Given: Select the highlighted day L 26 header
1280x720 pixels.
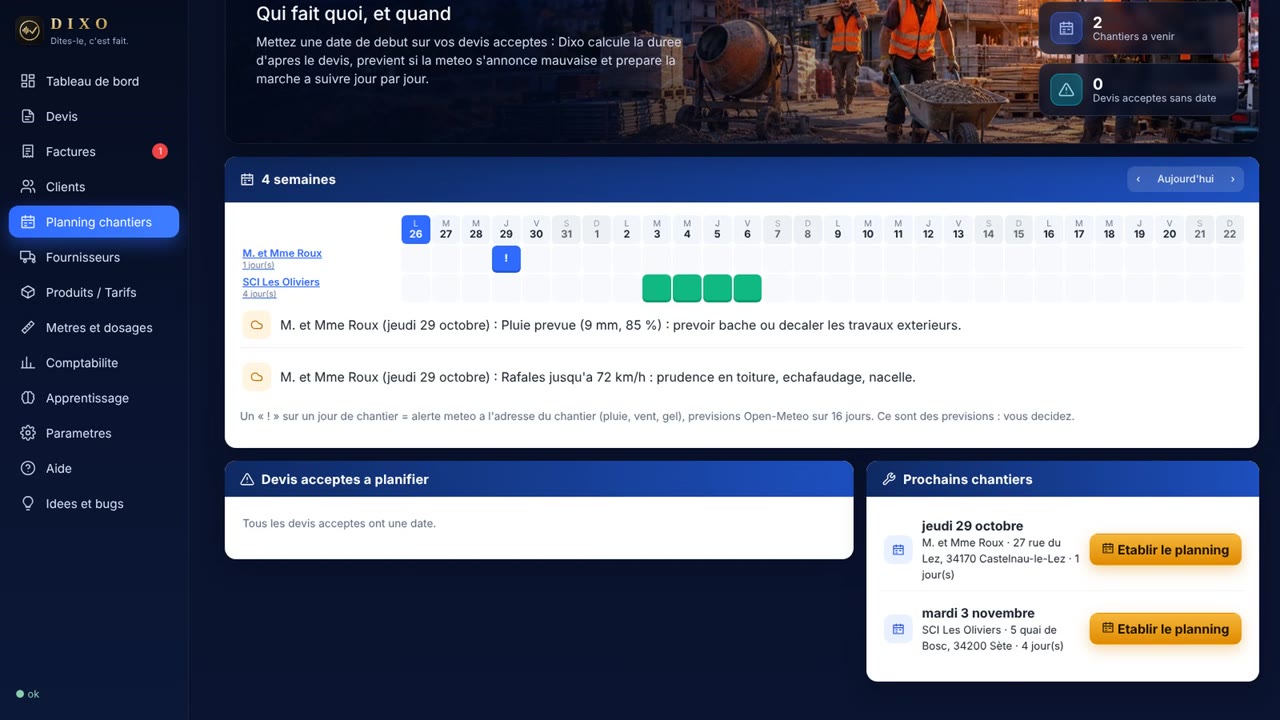Looking at the screenshot, I should coord(416,229).
